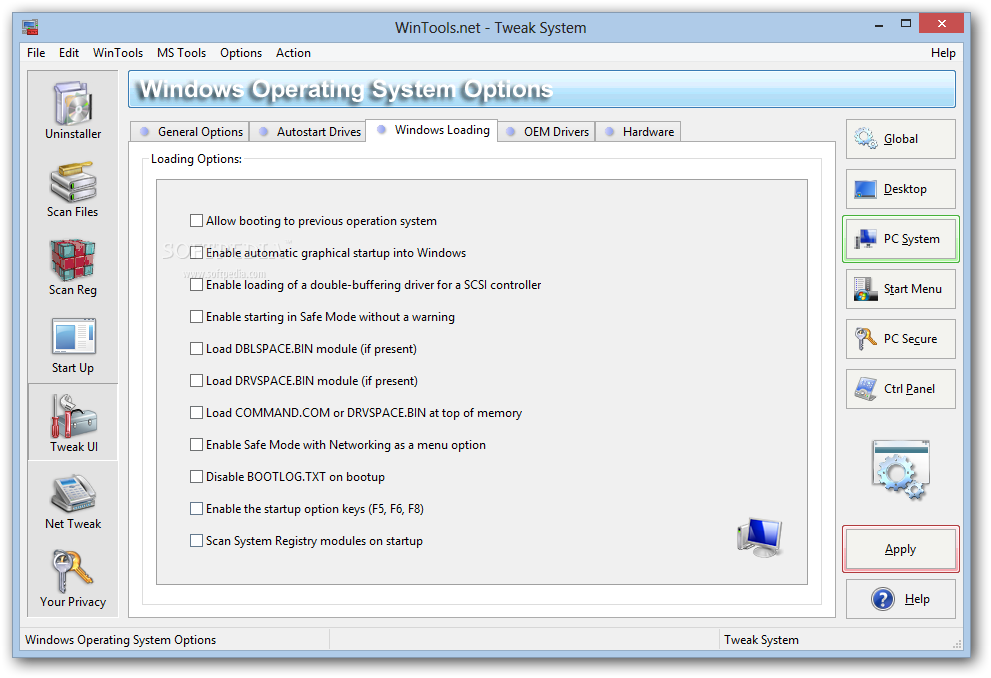Click the blue monitor icon in Loading Options

760,537
